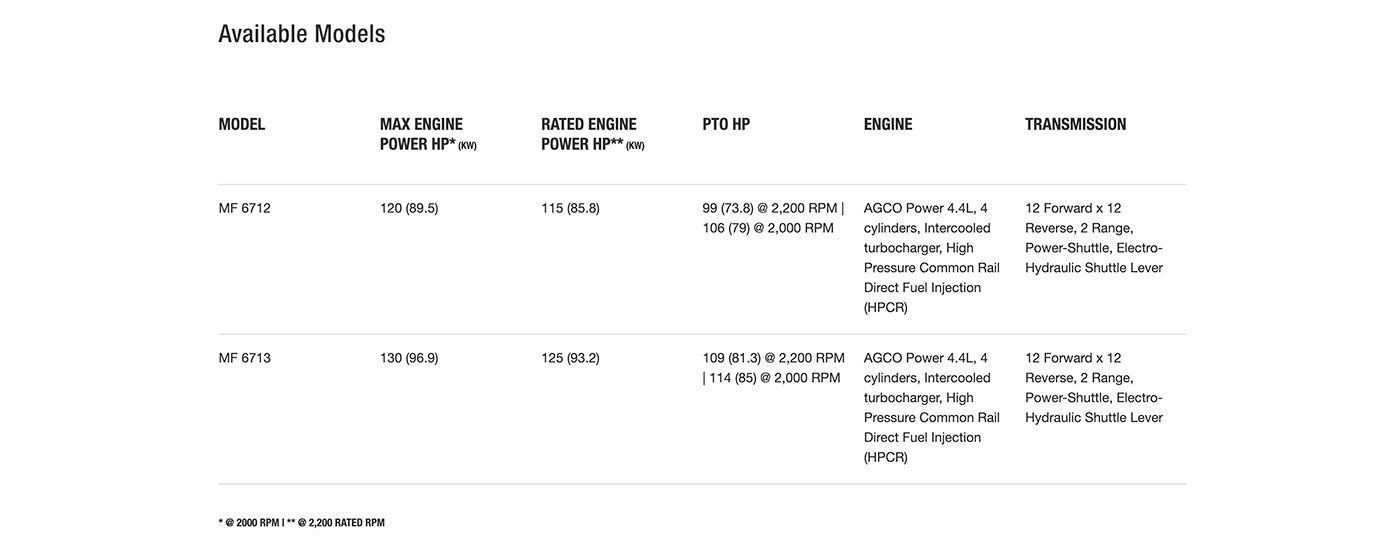Click the MF 6713 engine description
This screenshot has width=1400, height=540.
point(931,407)
